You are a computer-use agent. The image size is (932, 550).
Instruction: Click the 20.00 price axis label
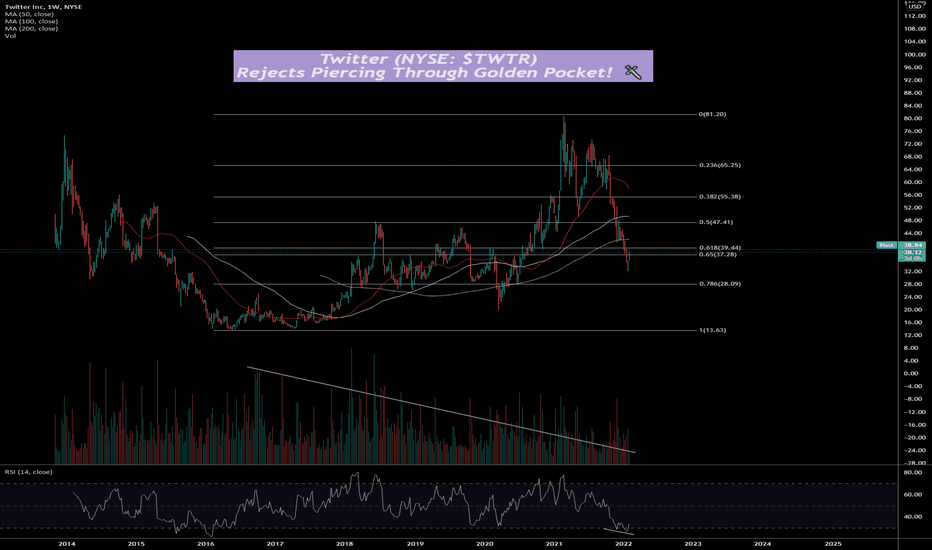tap(914, 310)
